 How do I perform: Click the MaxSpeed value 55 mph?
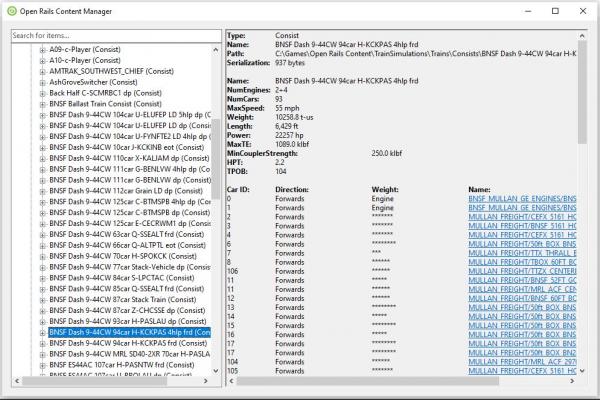287,108
